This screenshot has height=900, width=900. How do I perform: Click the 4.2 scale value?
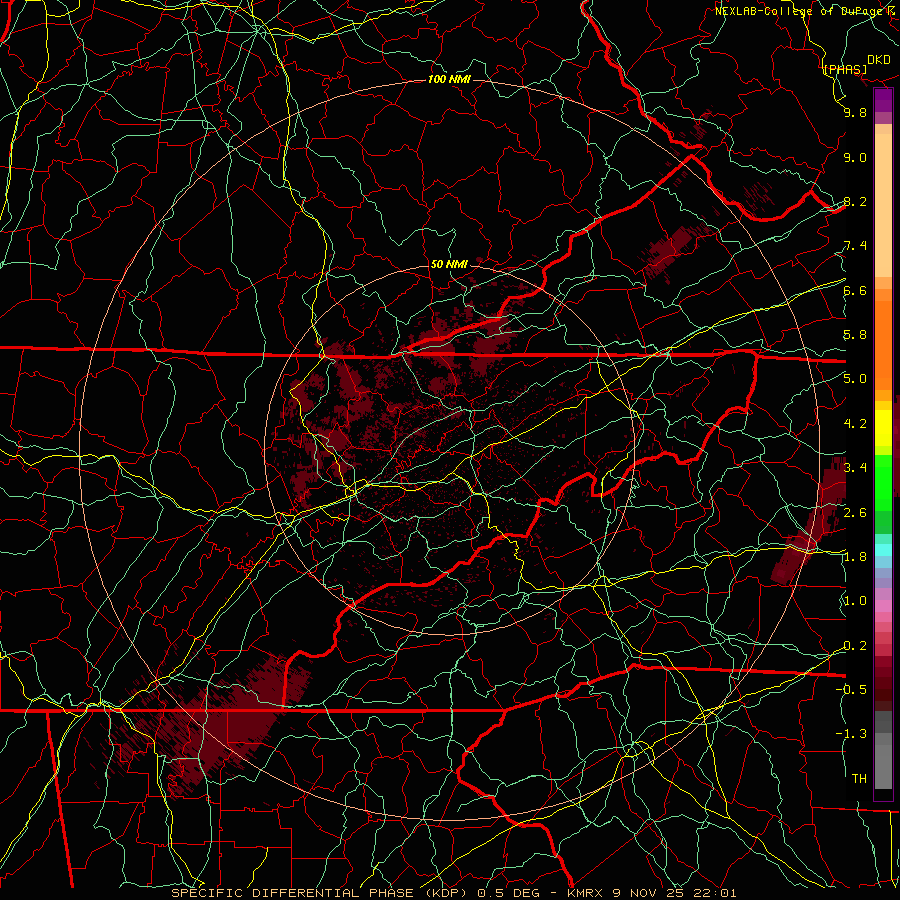(x=855, y=424)
